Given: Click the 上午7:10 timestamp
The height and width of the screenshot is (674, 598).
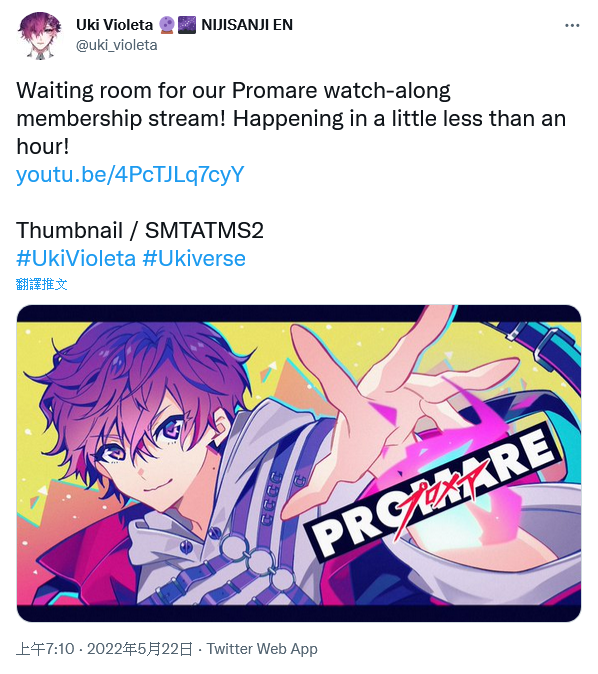Looking at the screenshot, I should pos(45,649).
